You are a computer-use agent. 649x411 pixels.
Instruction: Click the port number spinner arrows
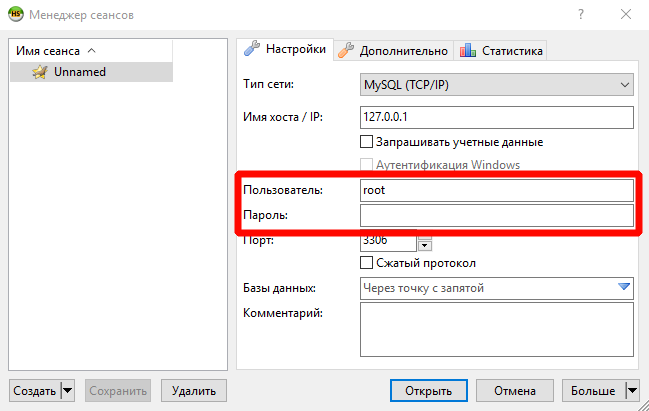[x=424, y=244]
